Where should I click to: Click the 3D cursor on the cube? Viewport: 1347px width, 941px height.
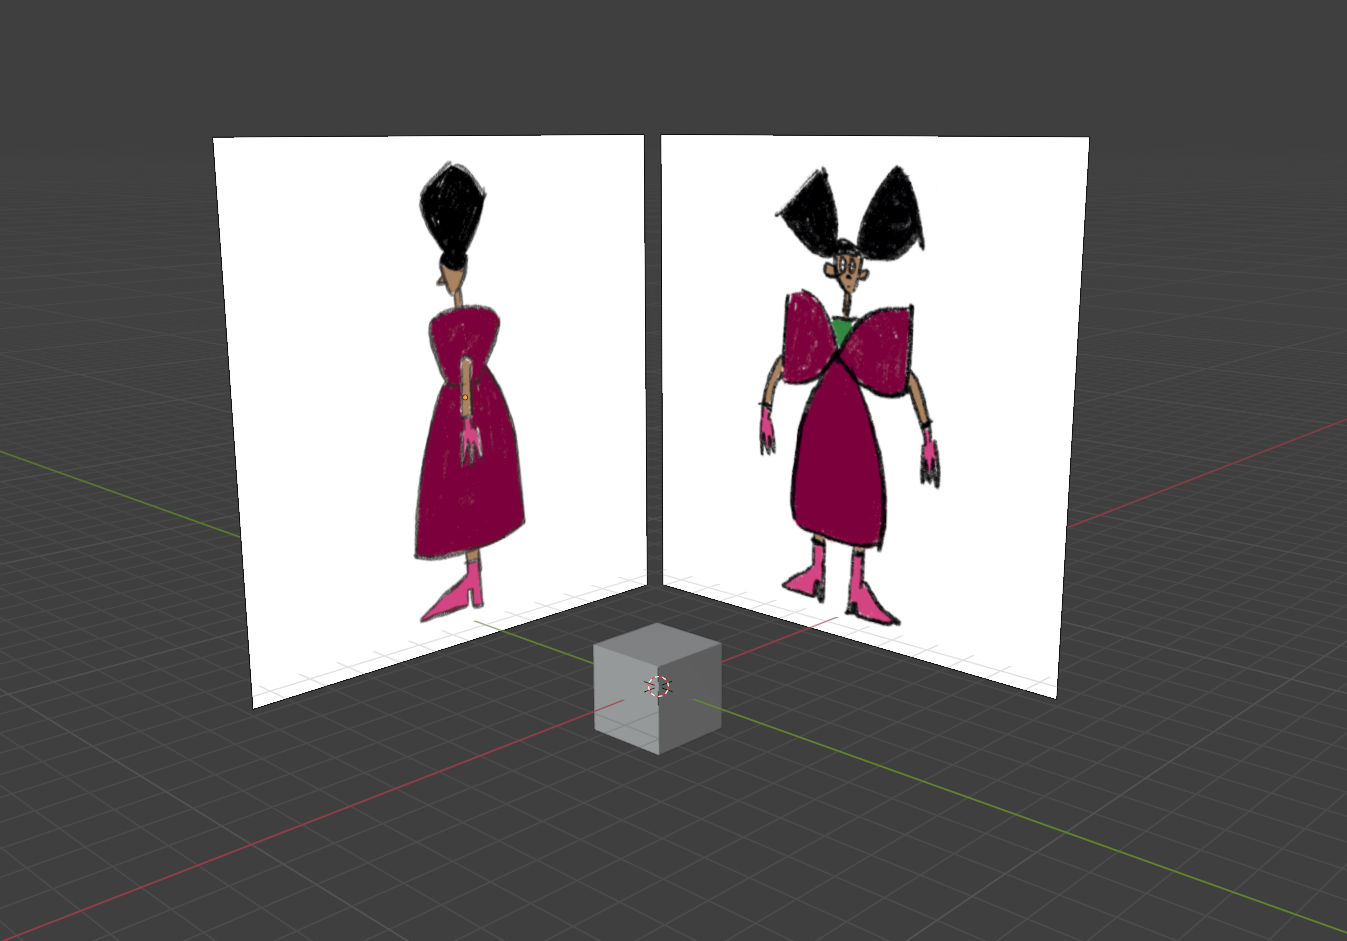(x=658, y=686)
